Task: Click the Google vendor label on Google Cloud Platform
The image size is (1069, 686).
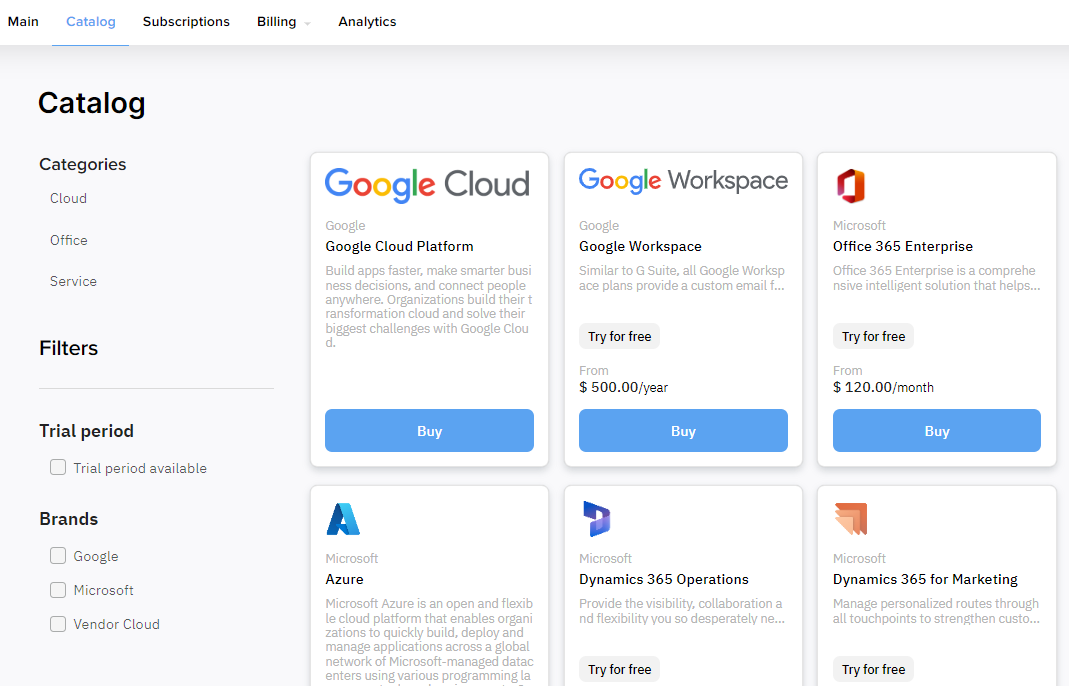Action: [x=345, y=226]
